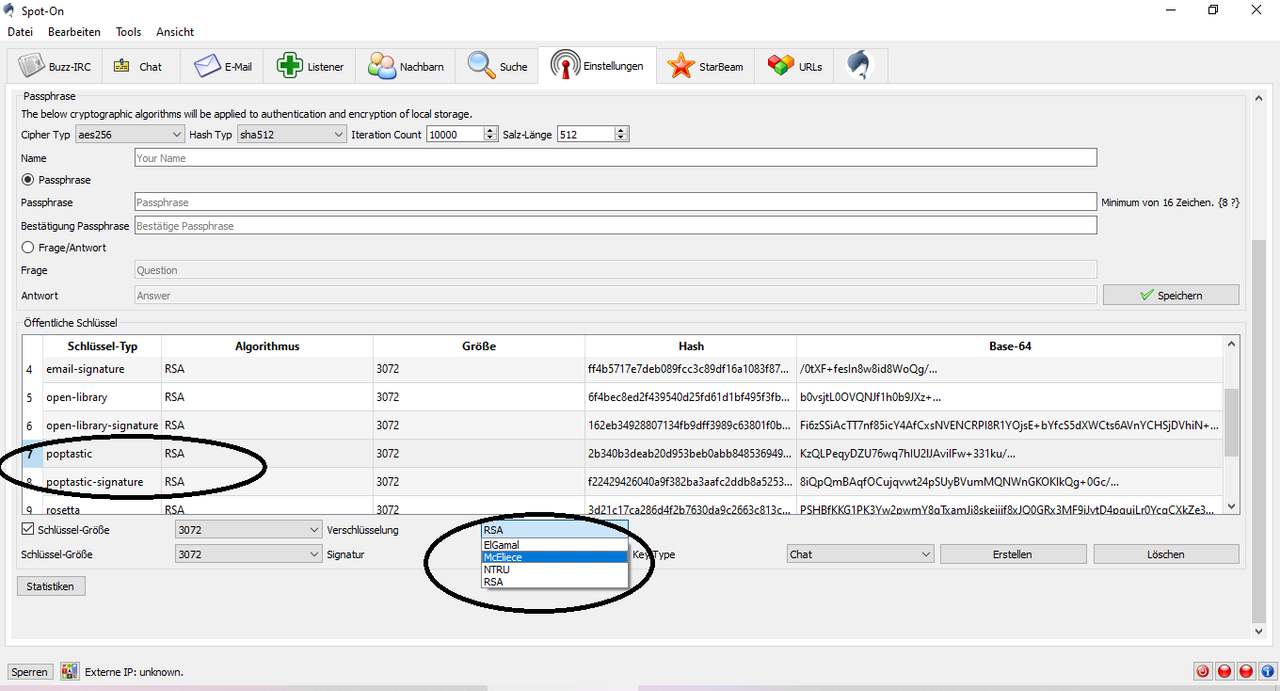Open the Bearbeiten menu
This screenshot has height=691, width=1280.
[x=74, y=32]
